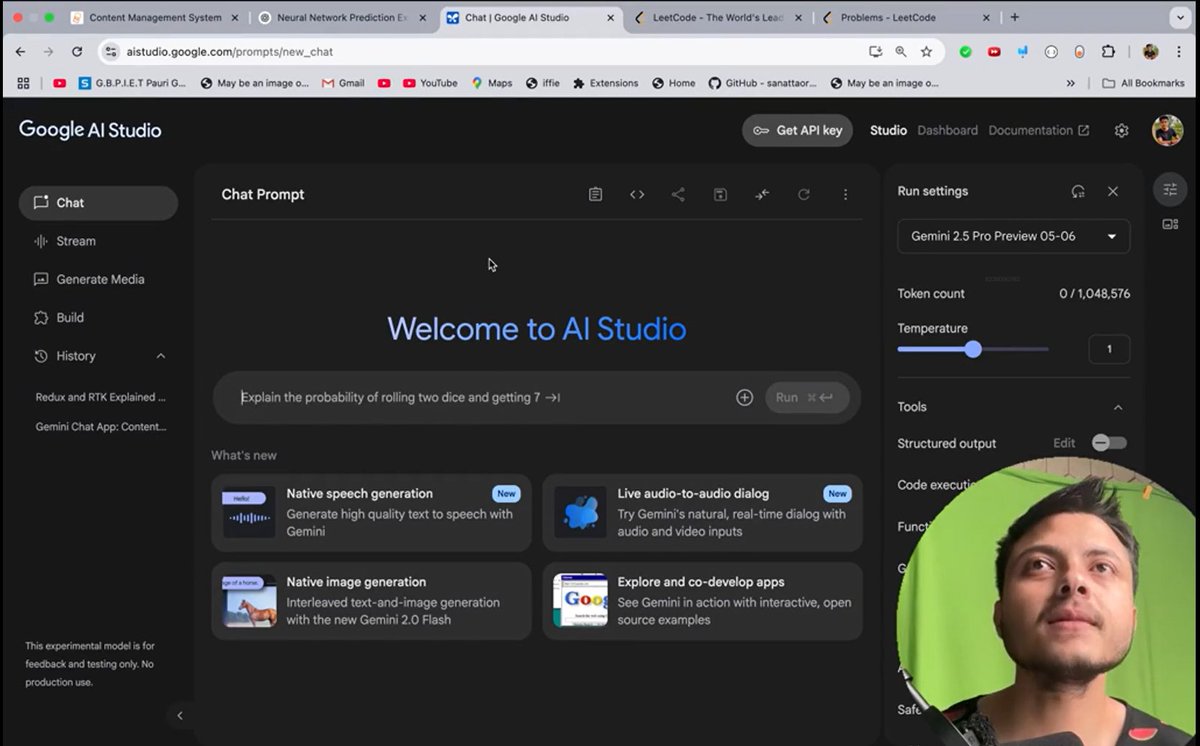The width and height of the screenshot is (1200, 746).
Task: Click the browser back arrow
Action: pyautogui.click(x=20, y=51)
